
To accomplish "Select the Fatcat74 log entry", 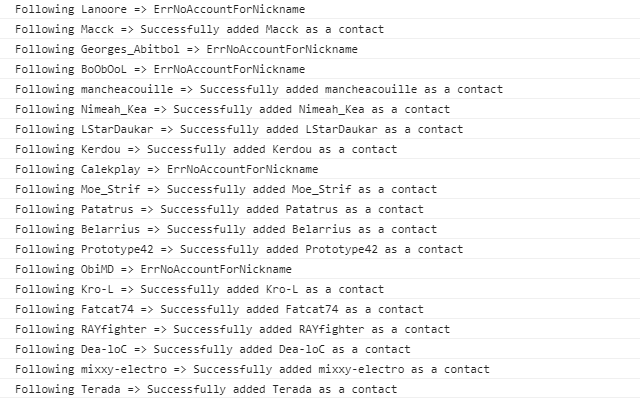I will 219,309.
